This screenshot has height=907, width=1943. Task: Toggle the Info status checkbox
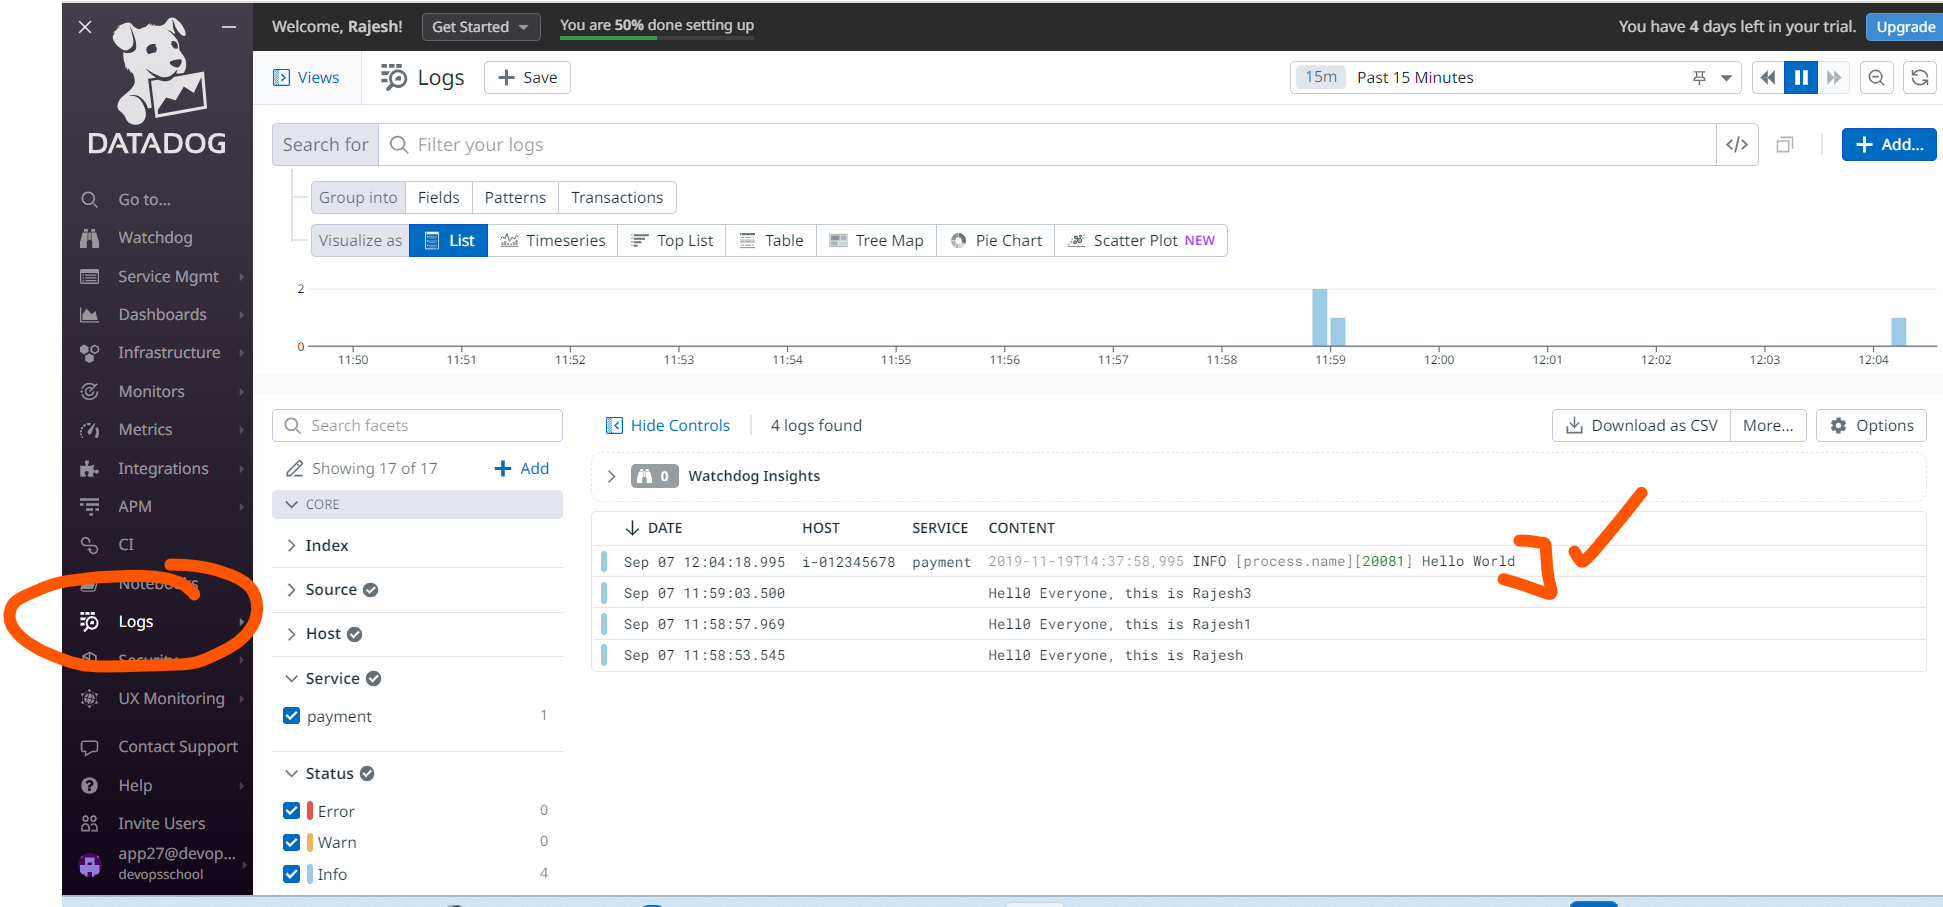pos(292,874)
